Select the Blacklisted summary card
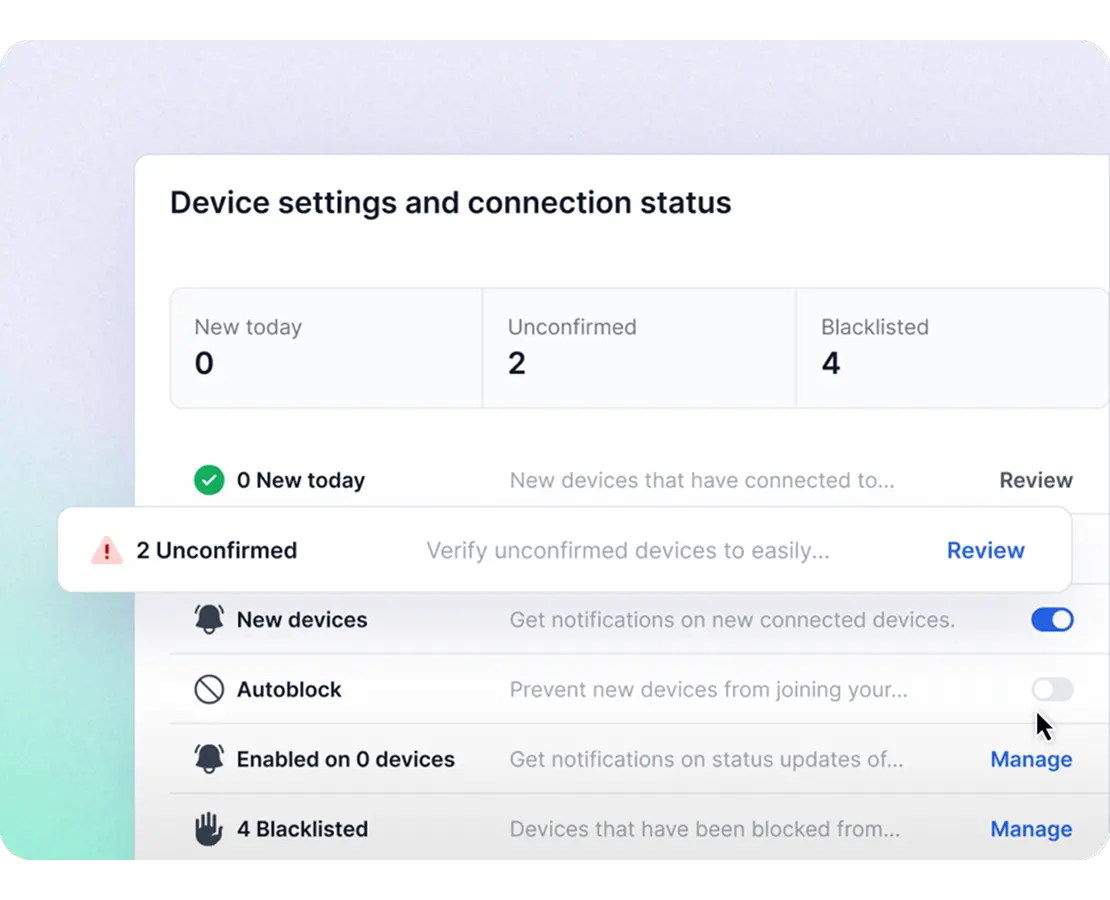This screenshot has width=1110, height=900. (x=952, y=348)
